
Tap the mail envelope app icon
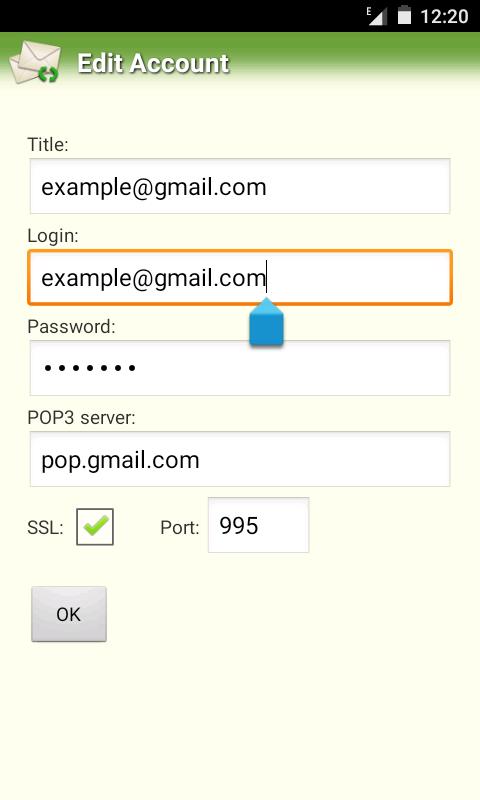coord(35,63)
